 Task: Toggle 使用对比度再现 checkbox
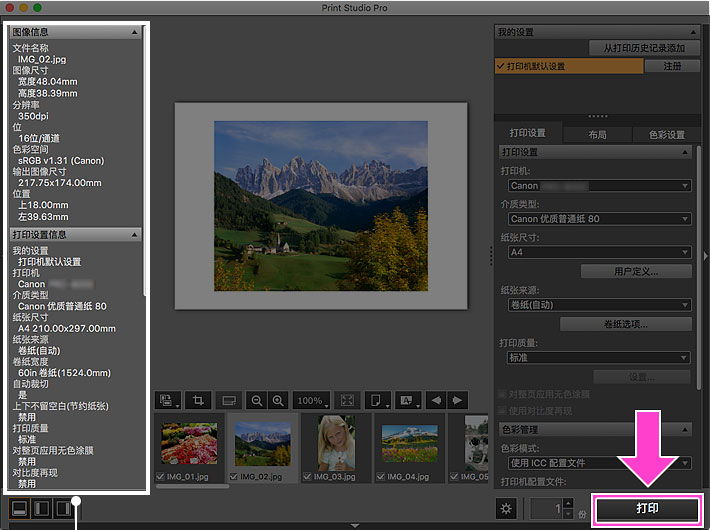point(502,411)
